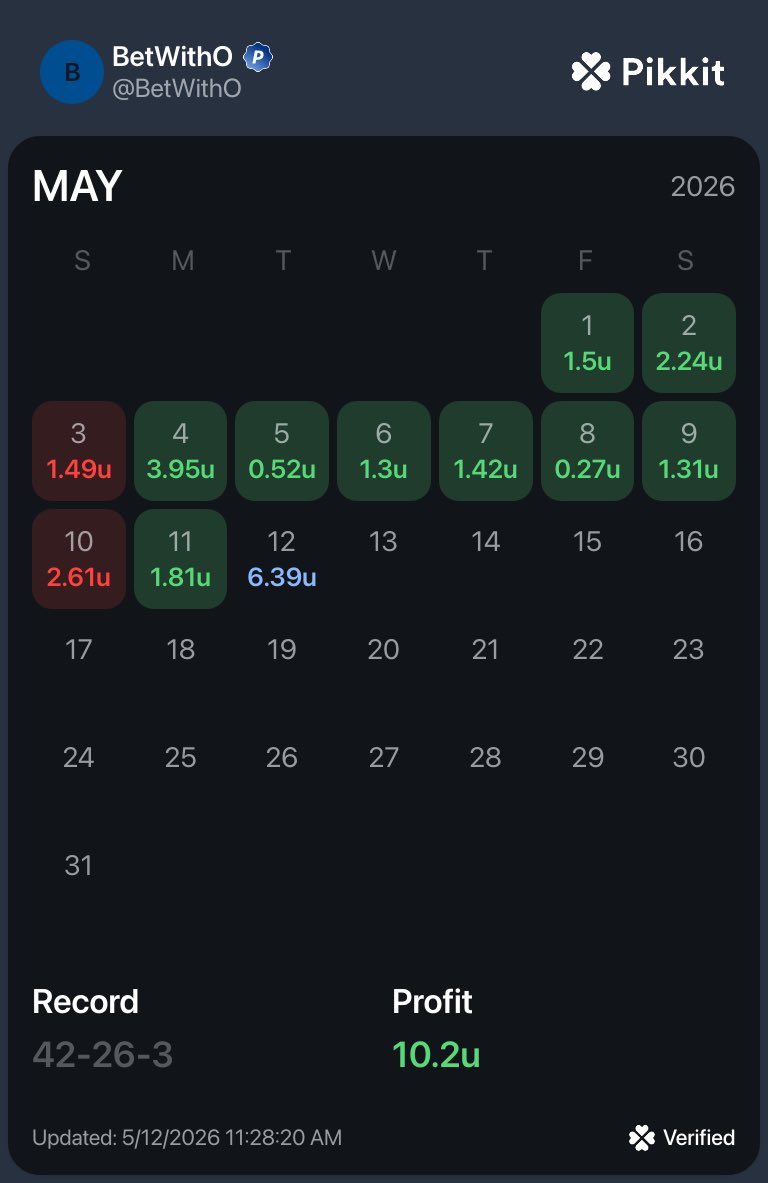Click the Updated timestamp text
The image size is (768, 1183).
(187, 1138)
